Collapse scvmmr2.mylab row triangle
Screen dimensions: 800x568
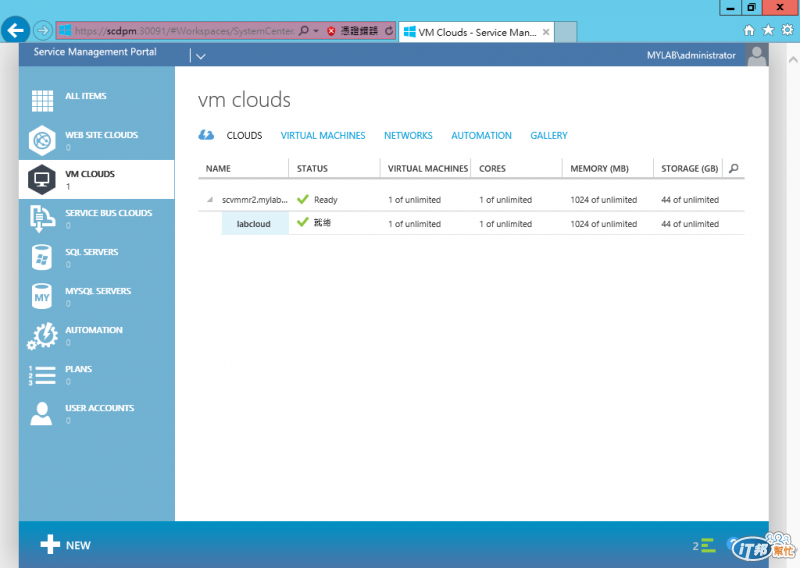coord(210,200)
